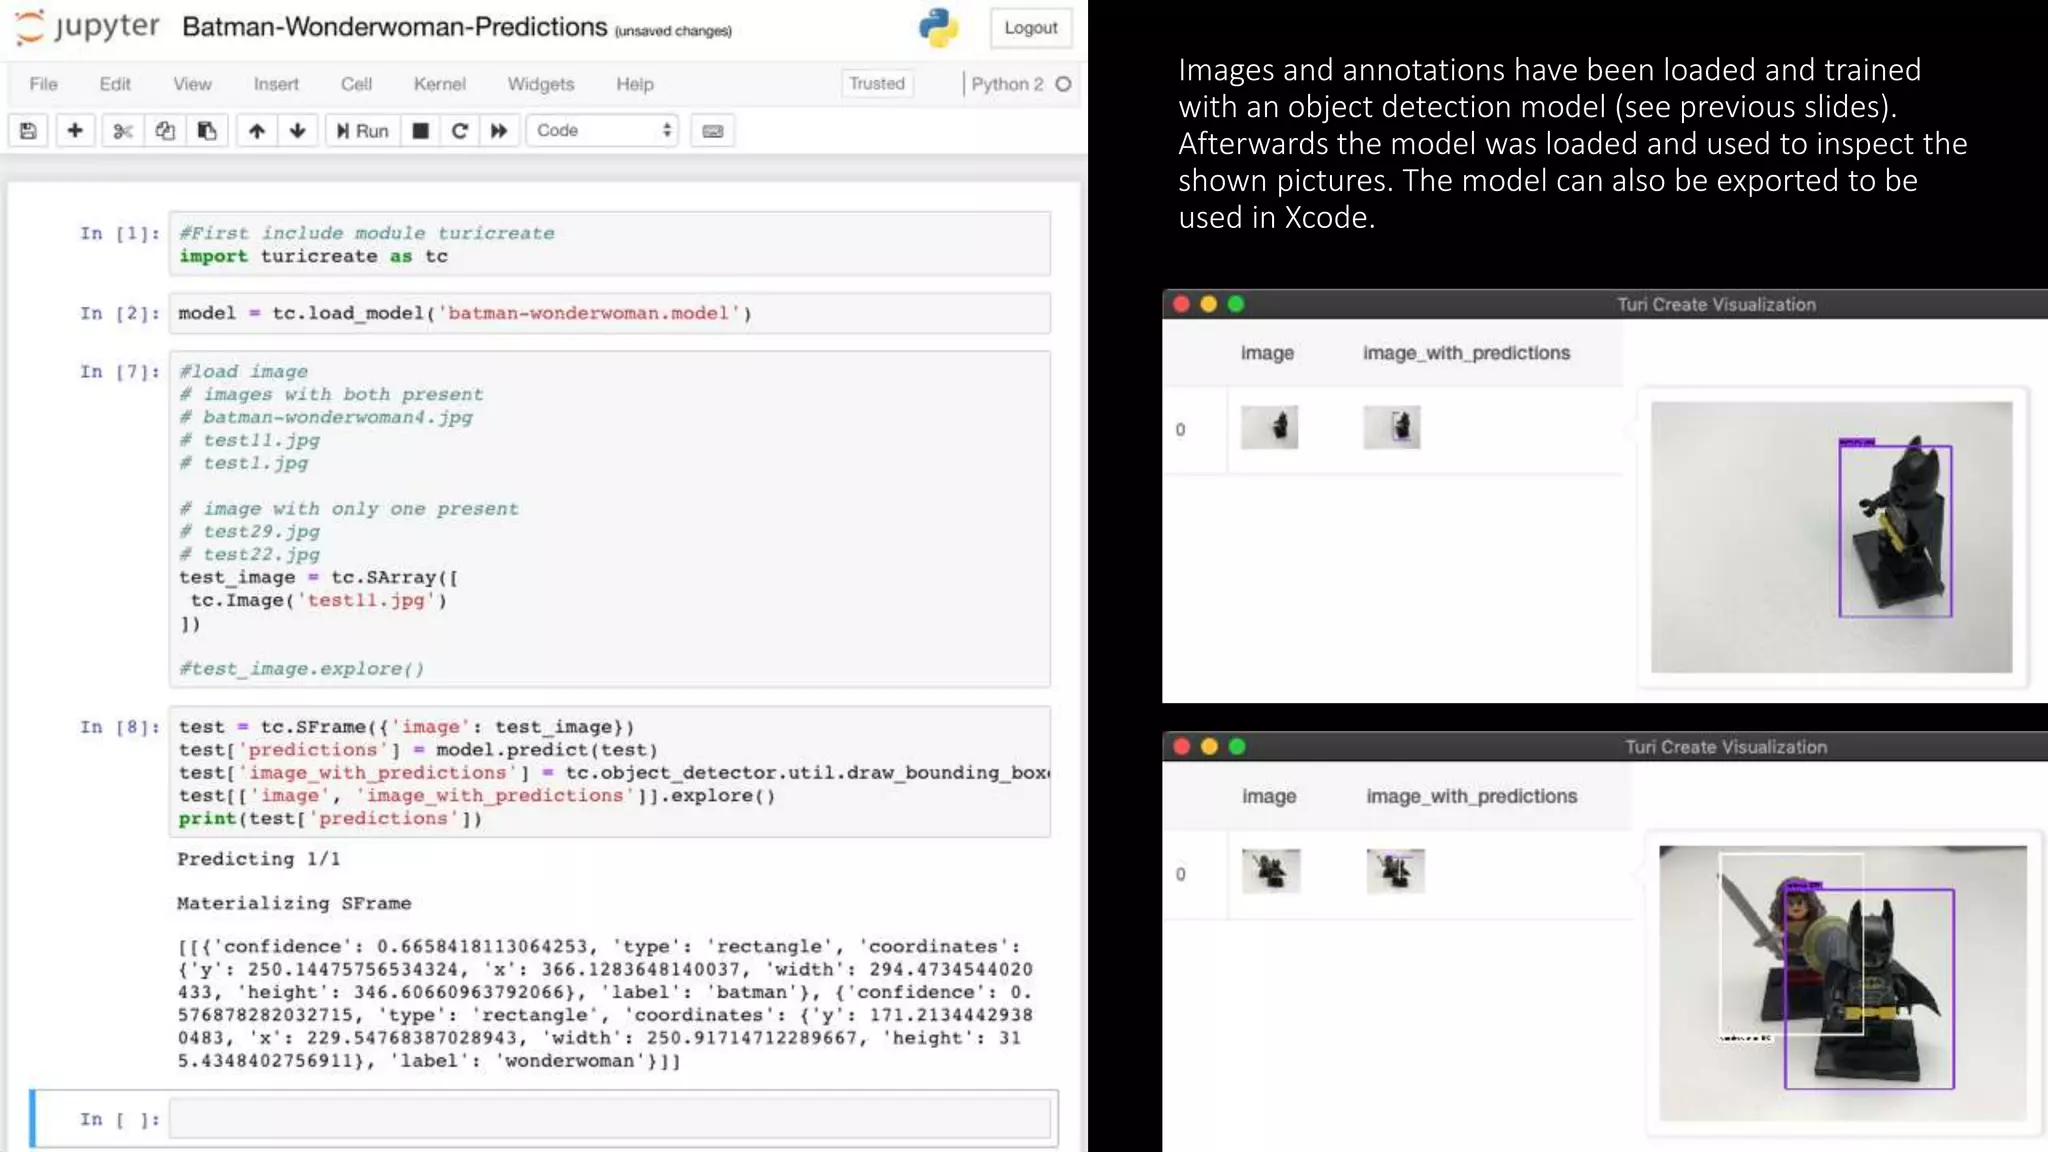Open the Cell menu

pos(356,84)
